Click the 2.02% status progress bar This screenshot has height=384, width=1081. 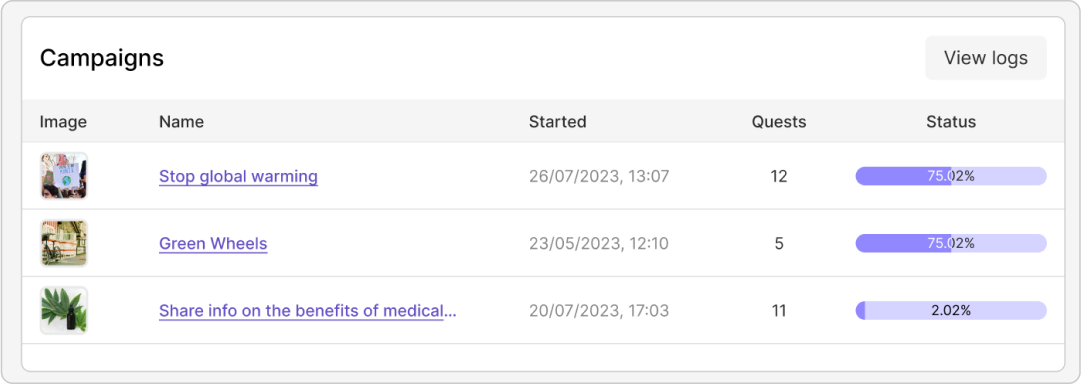point(951,311)
